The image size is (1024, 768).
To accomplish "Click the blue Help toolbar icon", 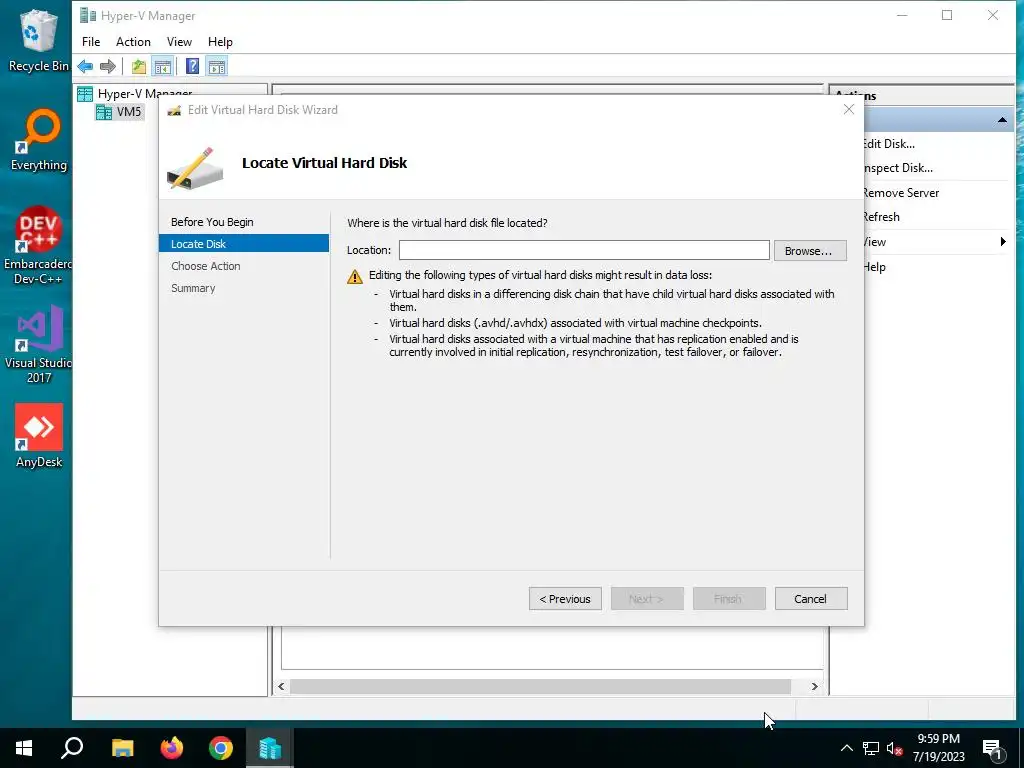I will tap(193, 66).
